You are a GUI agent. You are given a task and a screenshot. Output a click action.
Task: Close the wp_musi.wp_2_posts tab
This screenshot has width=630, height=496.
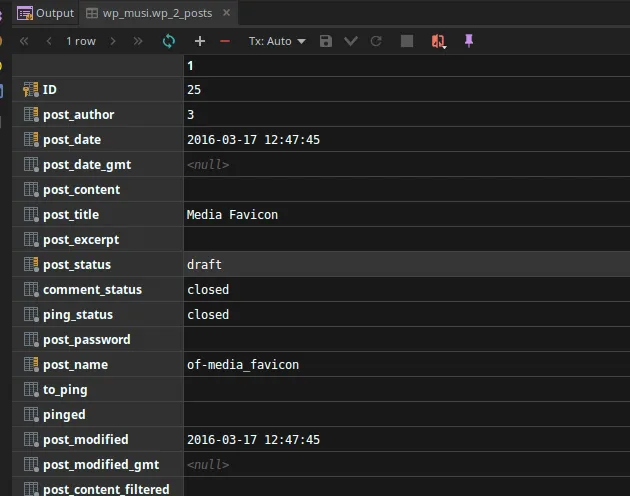pyautogui.click(x=226, y=13)
